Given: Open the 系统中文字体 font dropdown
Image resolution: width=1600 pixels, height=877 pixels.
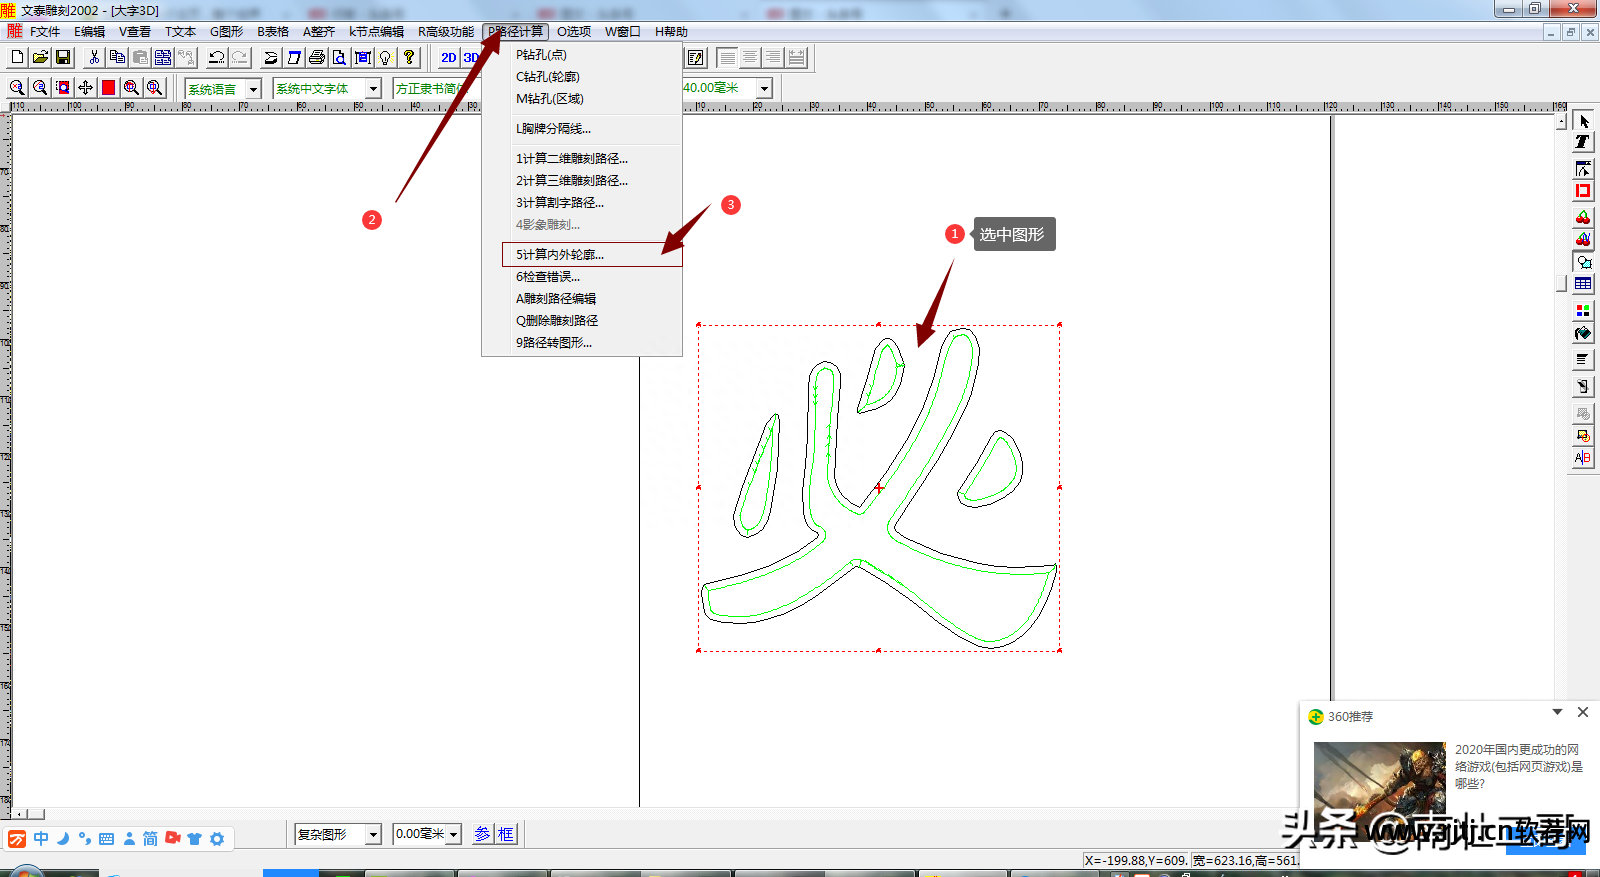Looking at the screenshot, I should coord(373,89).
